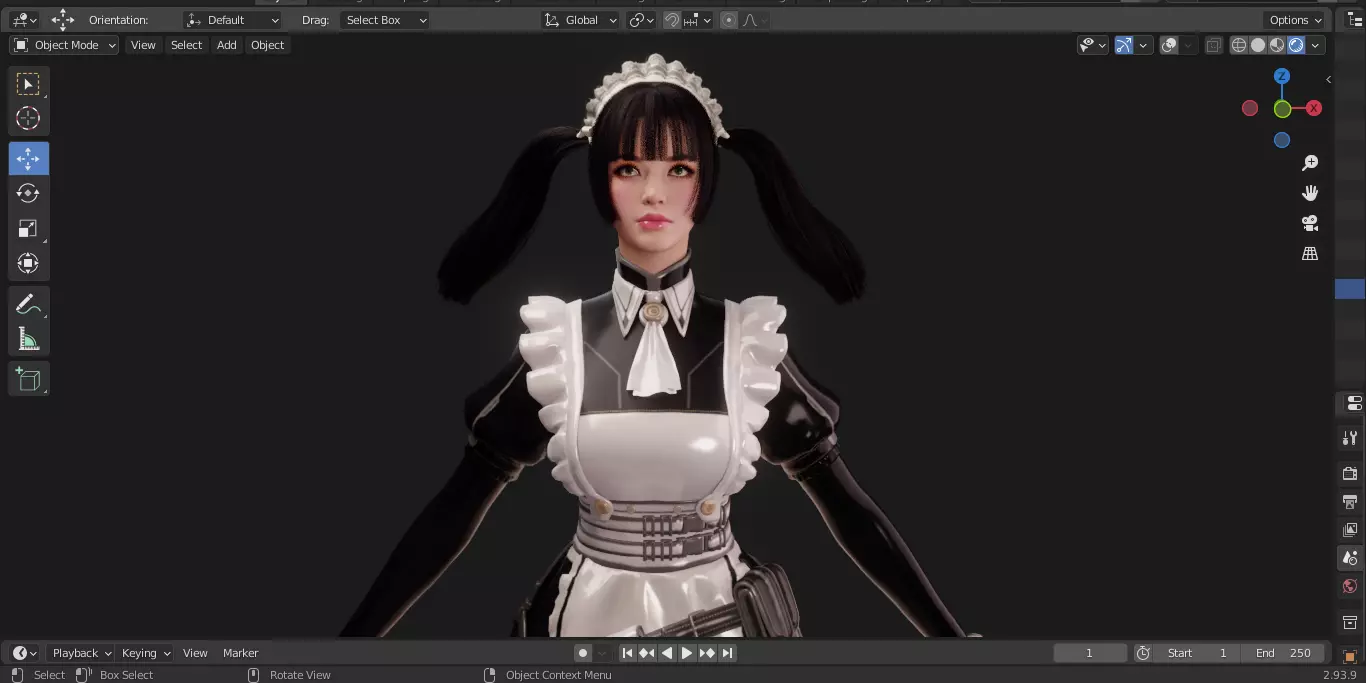1366x683 pixels.
Task: Open the timeline View menu
Action: [195, 653]
